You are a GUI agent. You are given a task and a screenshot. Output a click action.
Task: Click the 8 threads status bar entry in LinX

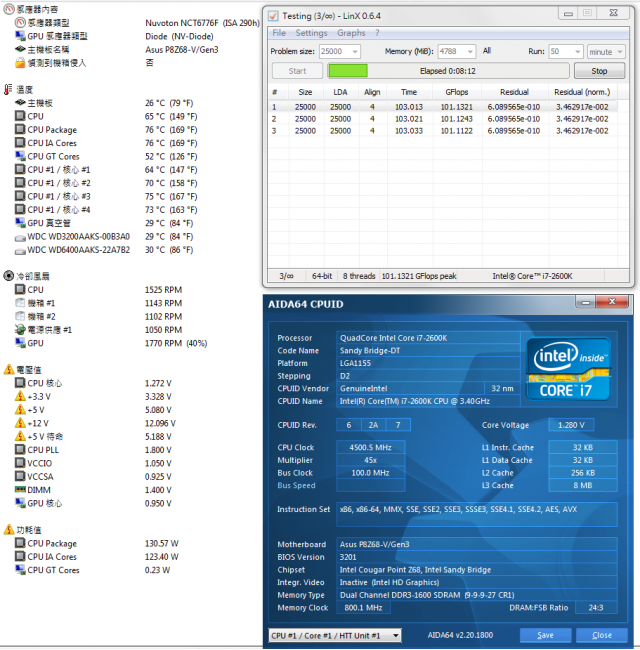[x=359, y=276]
